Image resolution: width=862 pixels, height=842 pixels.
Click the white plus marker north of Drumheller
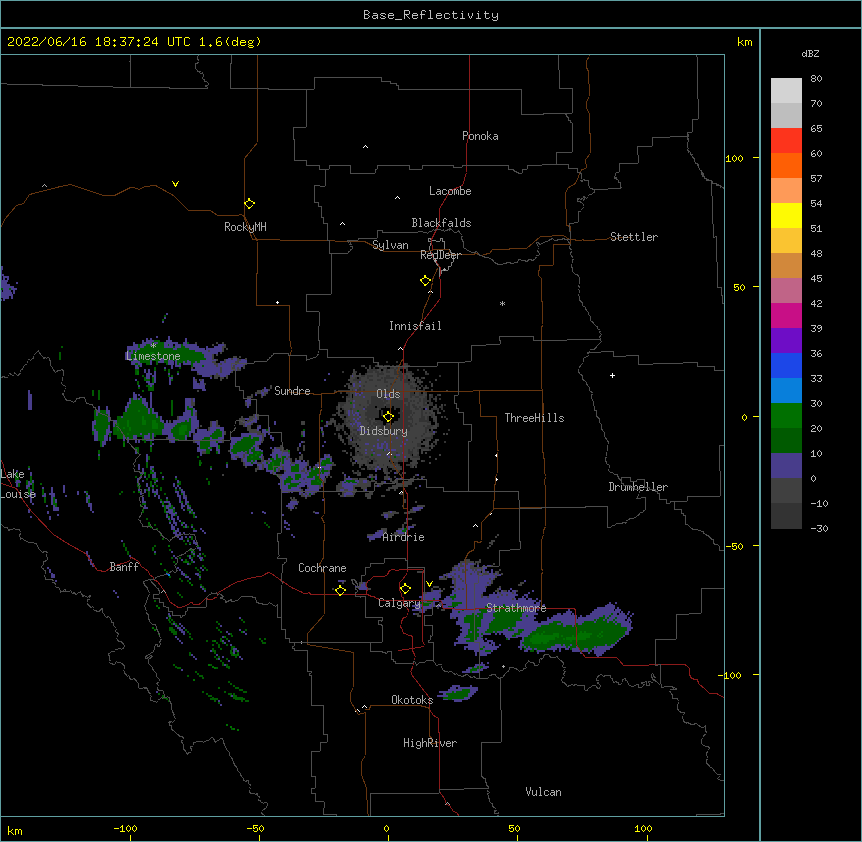612,375
